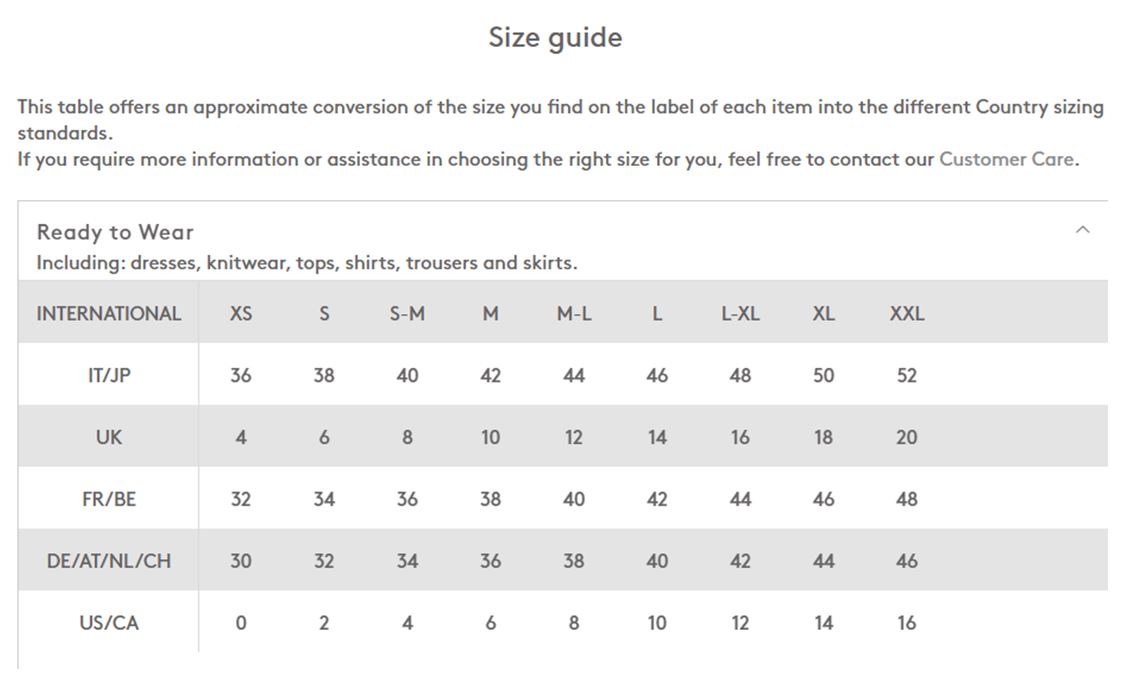
Task: Click IT/JP size 52 cell
Action: [x=907, y=375]
